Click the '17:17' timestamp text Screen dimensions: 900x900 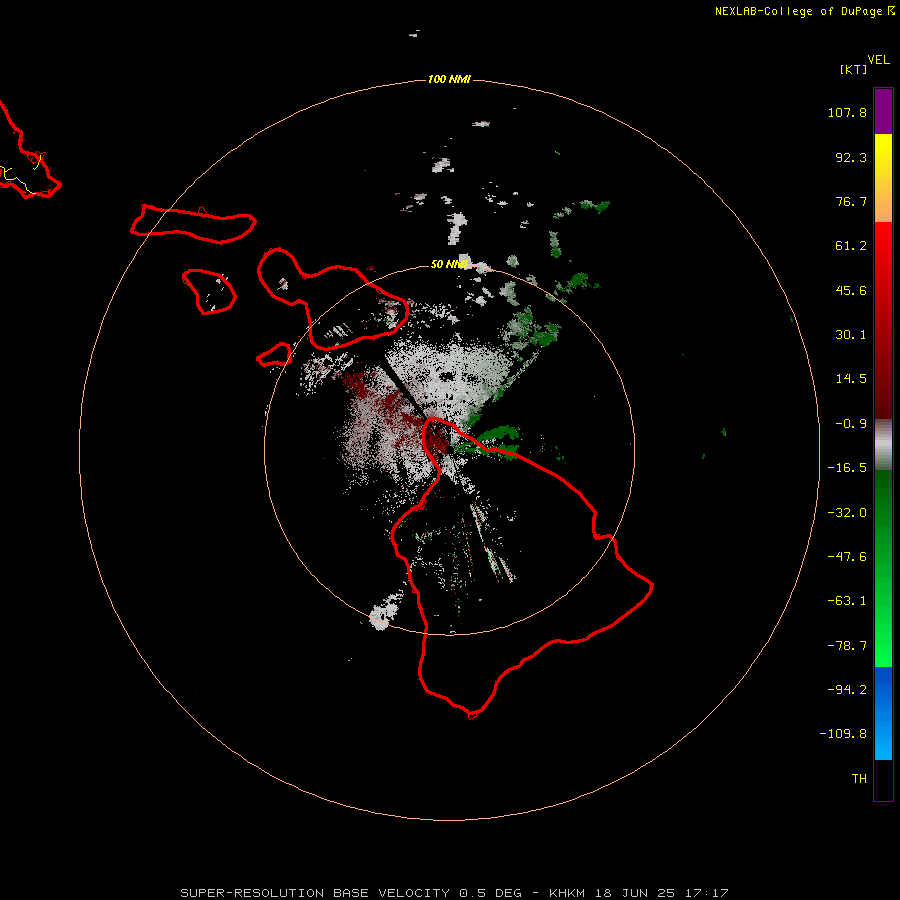pyautogui.click(x=707, y=893)
